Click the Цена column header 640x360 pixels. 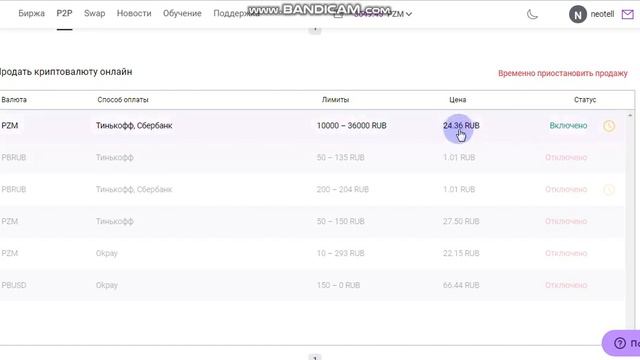(458, 100)
